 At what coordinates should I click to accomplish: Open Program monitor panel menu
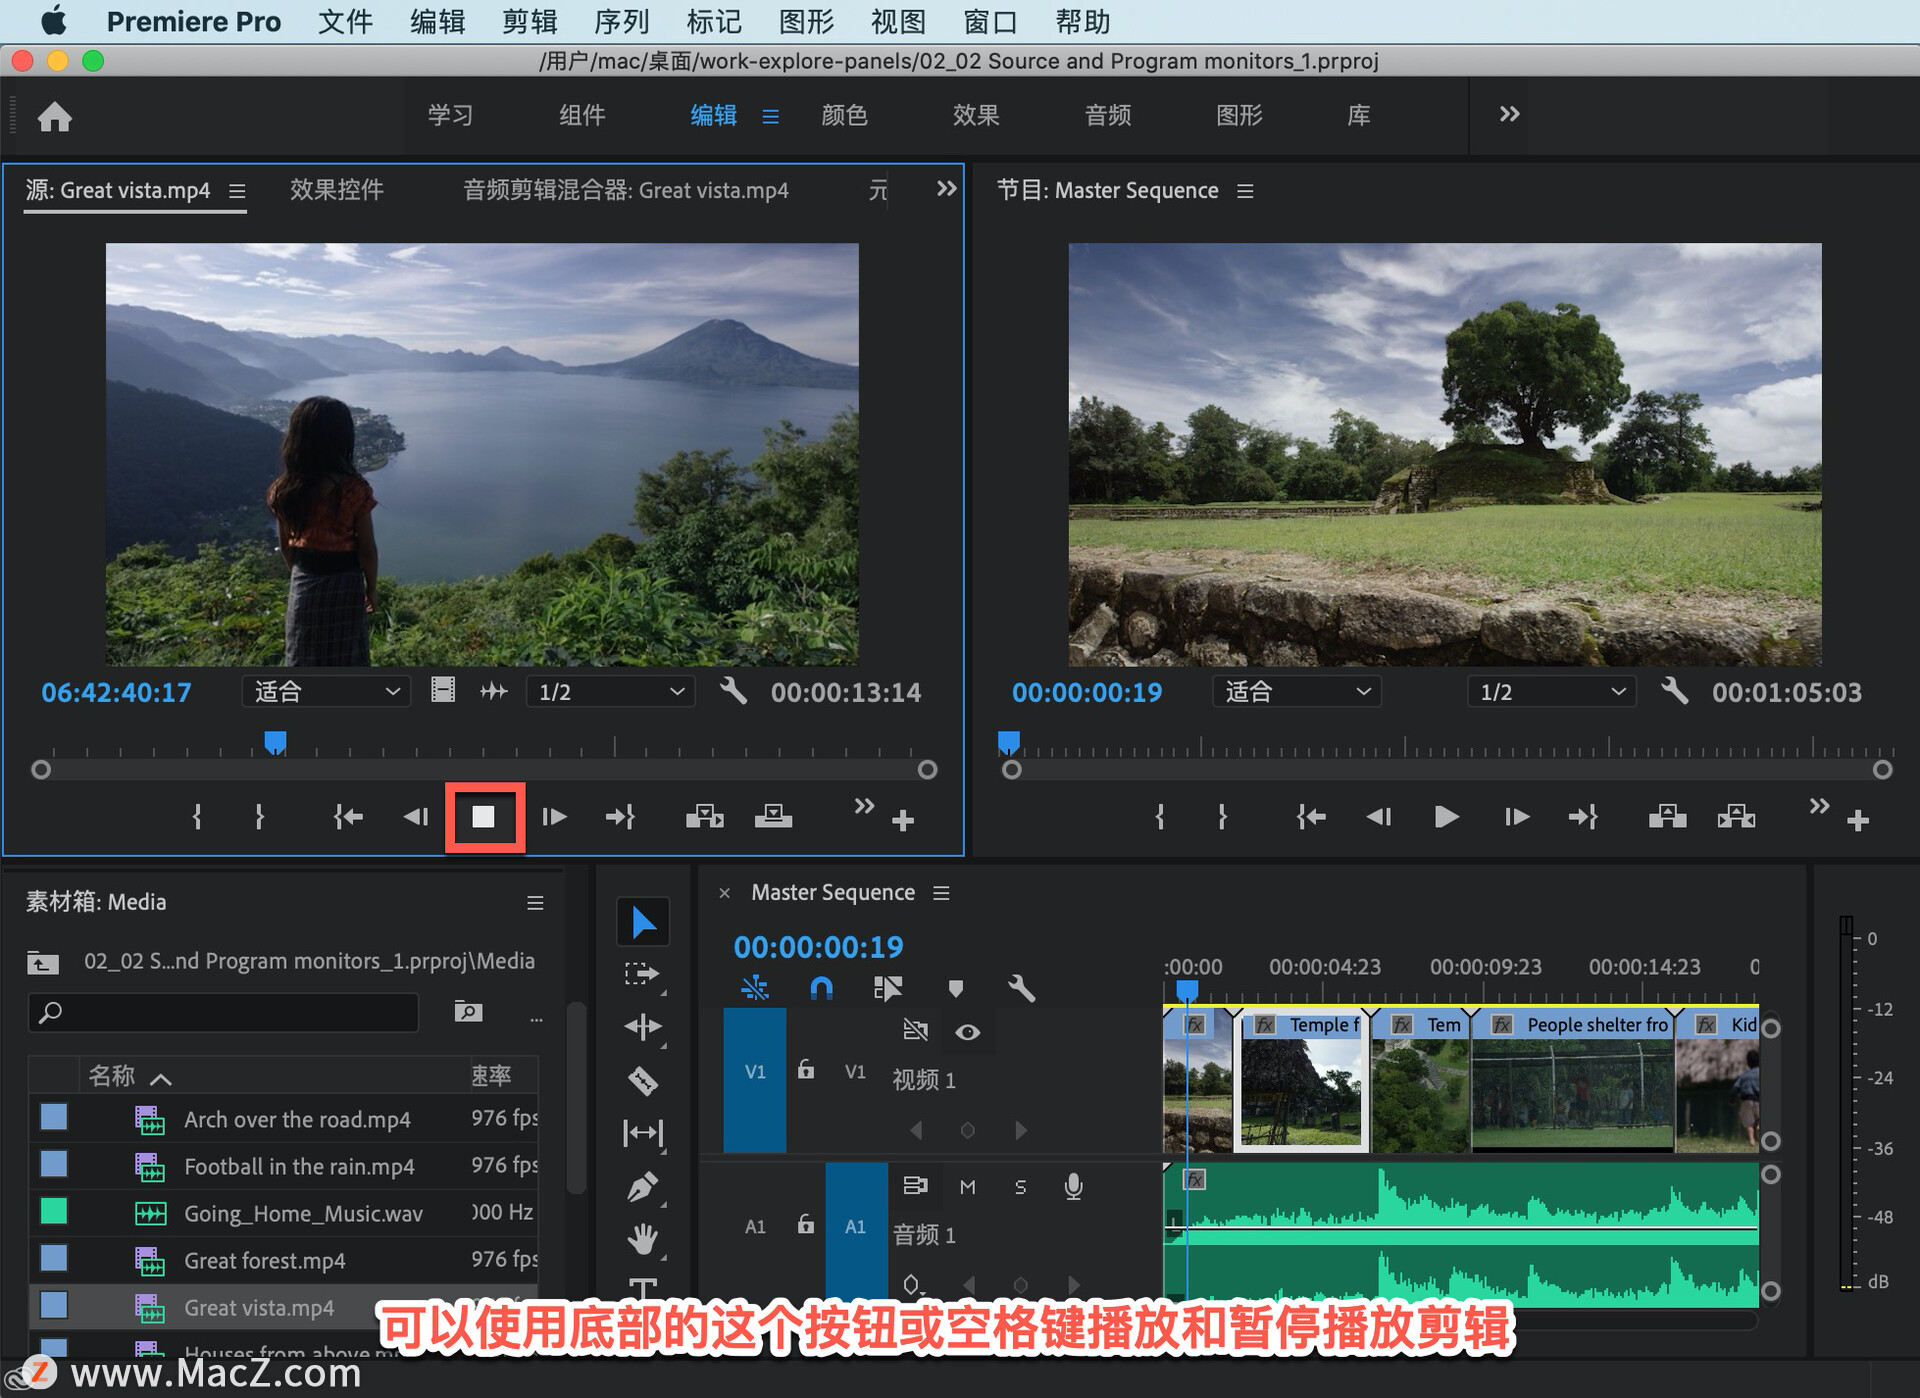click(x=1245, y=191)
